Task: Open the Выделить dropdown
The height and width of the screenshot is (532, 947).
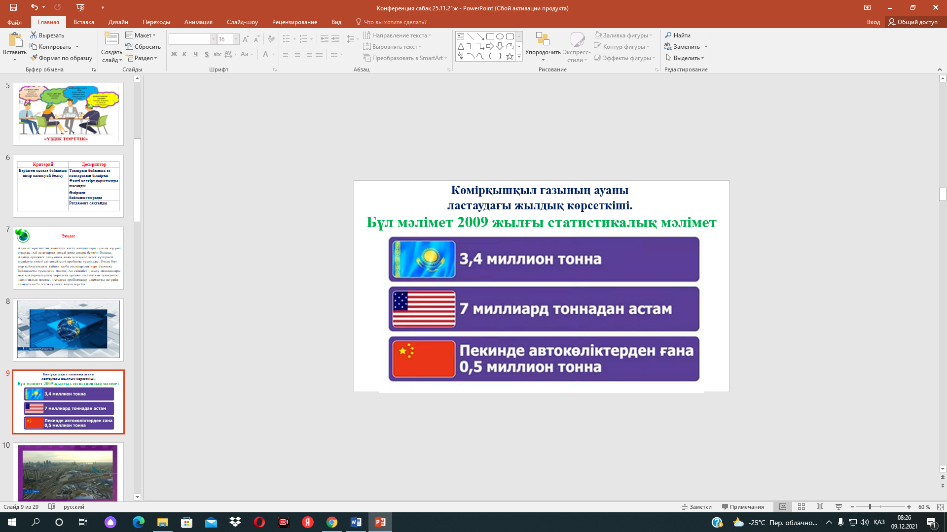Action: click(685, 58)
